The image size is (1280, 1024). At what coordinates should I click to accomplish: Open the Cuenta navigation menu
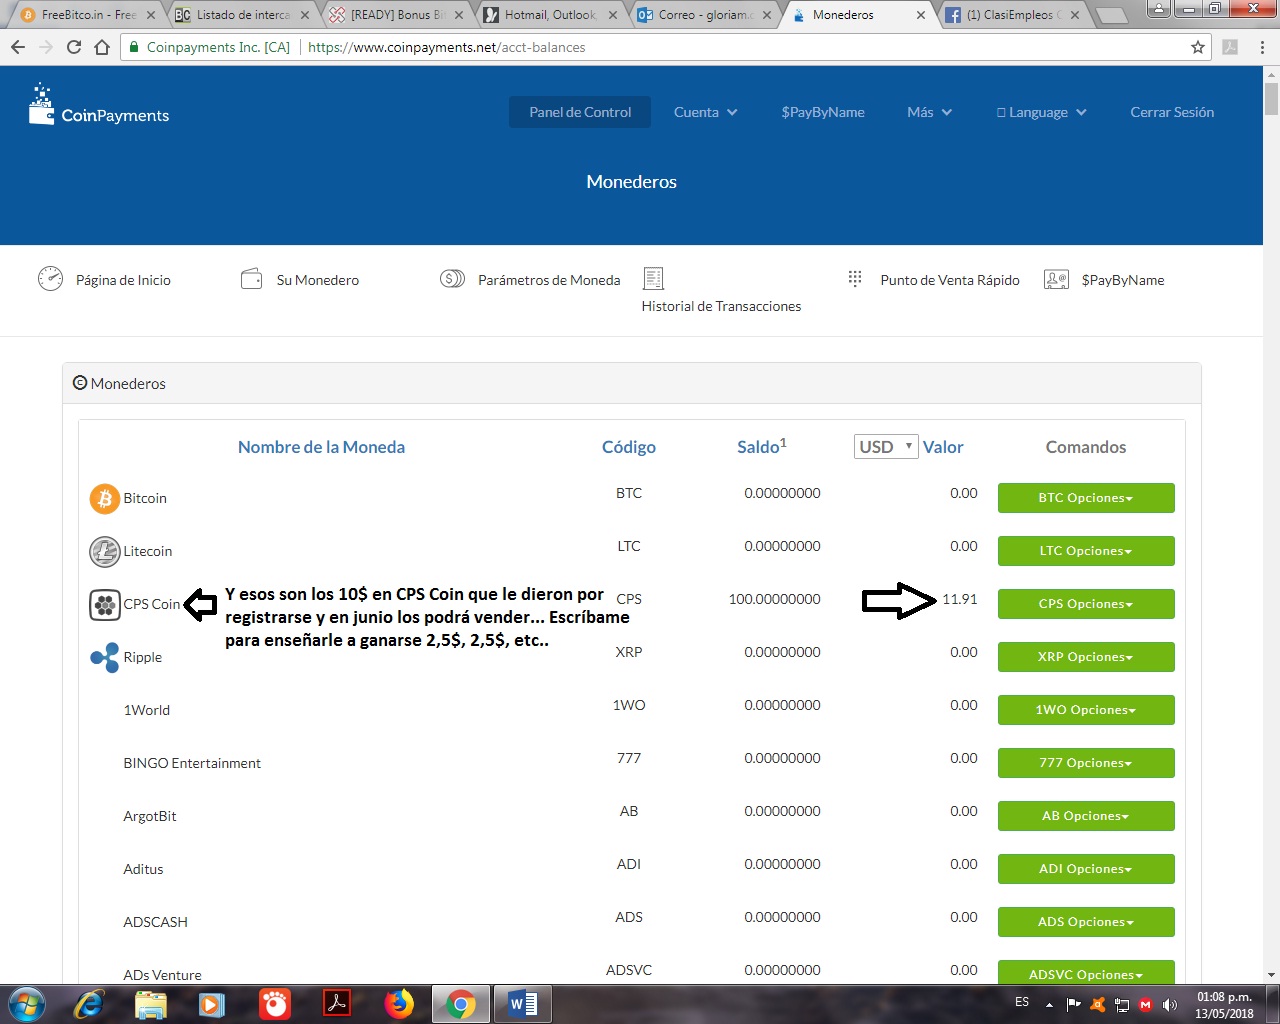(705, 112)
